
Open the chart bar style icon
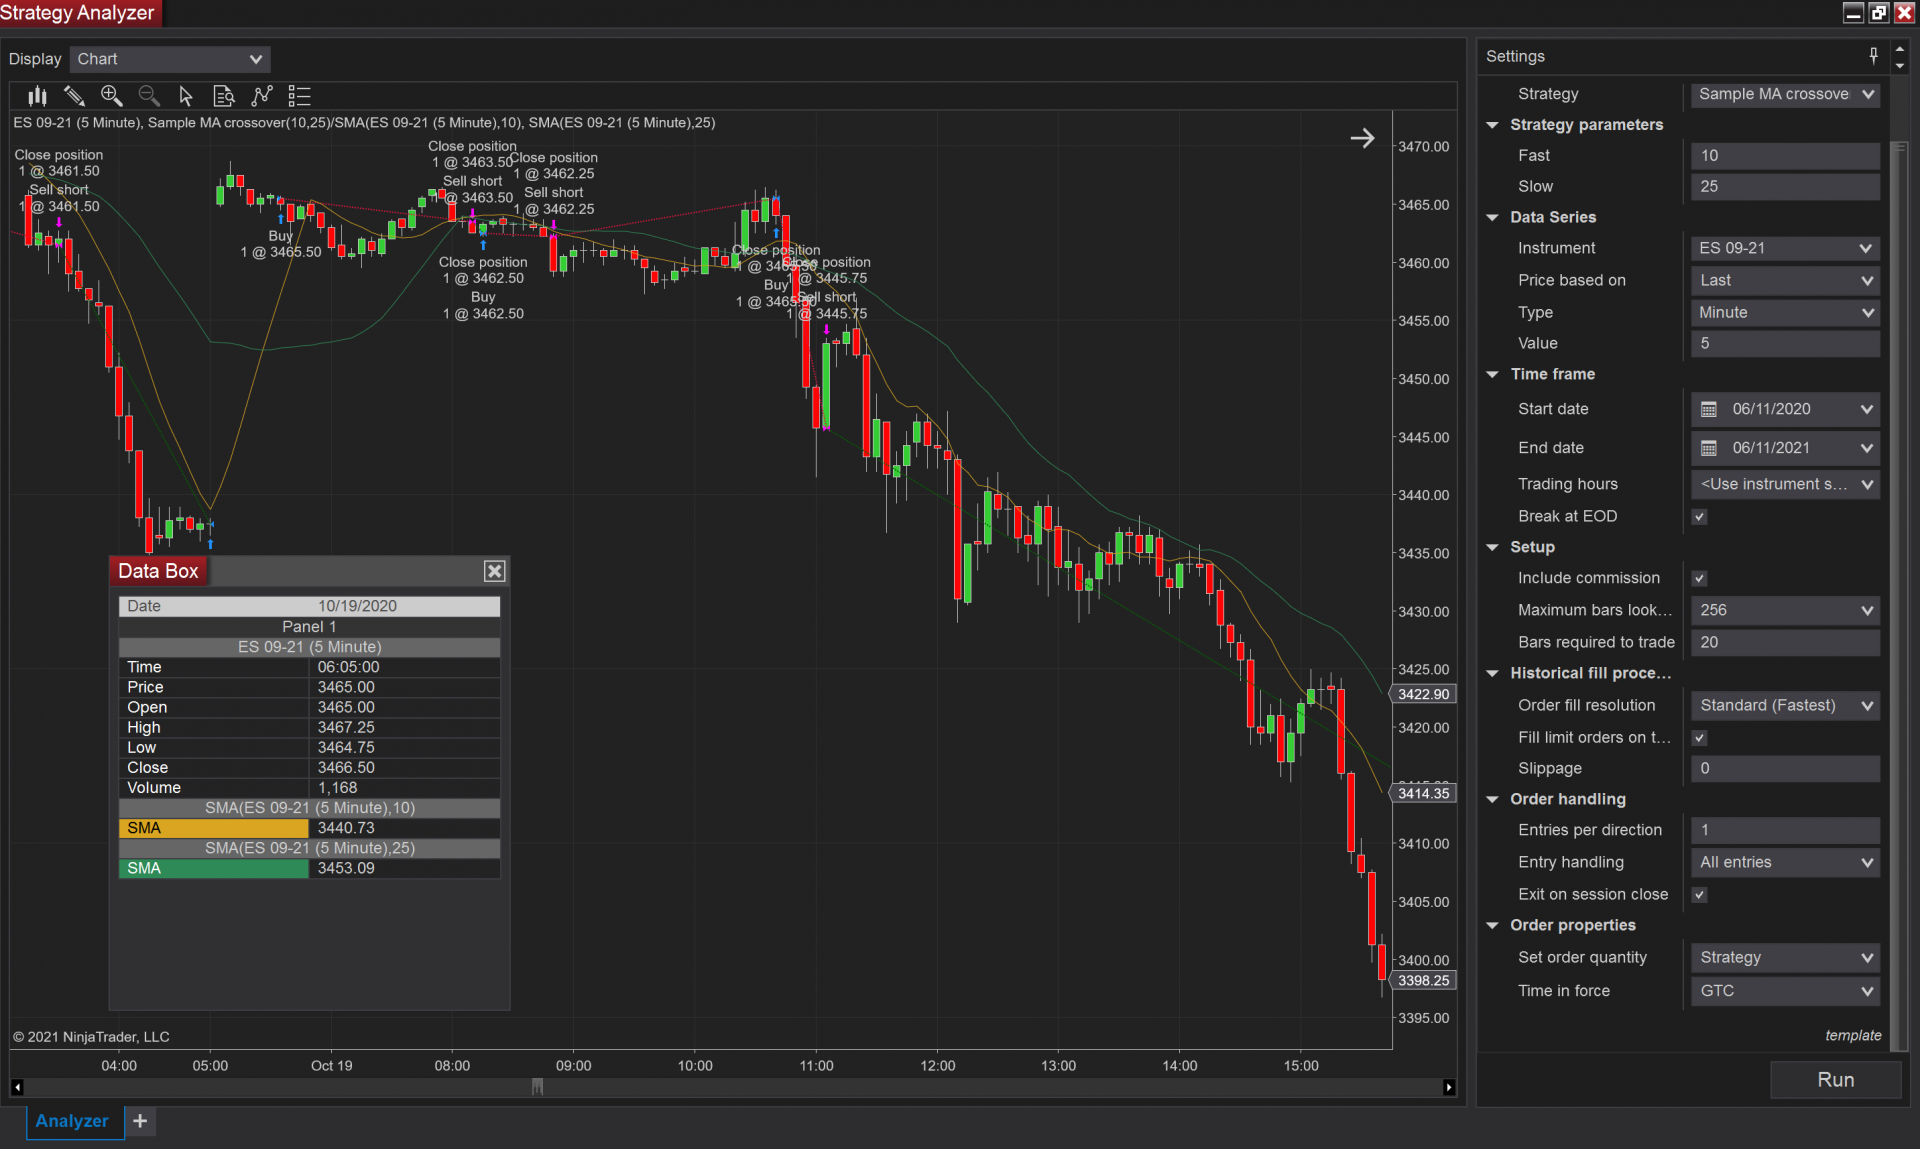tap(37, 96)
